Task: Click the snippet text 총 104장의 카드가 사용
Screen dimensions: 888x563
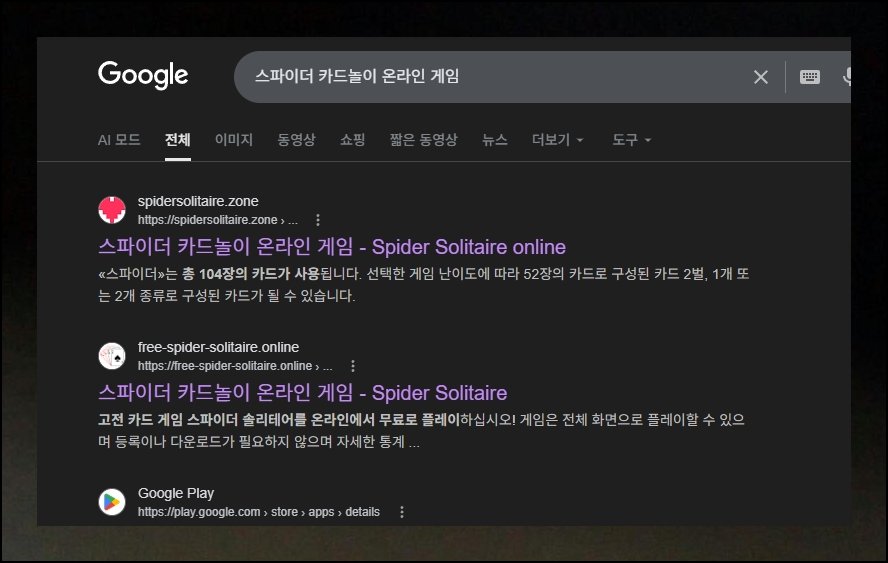Action: [x=251, y=274]
